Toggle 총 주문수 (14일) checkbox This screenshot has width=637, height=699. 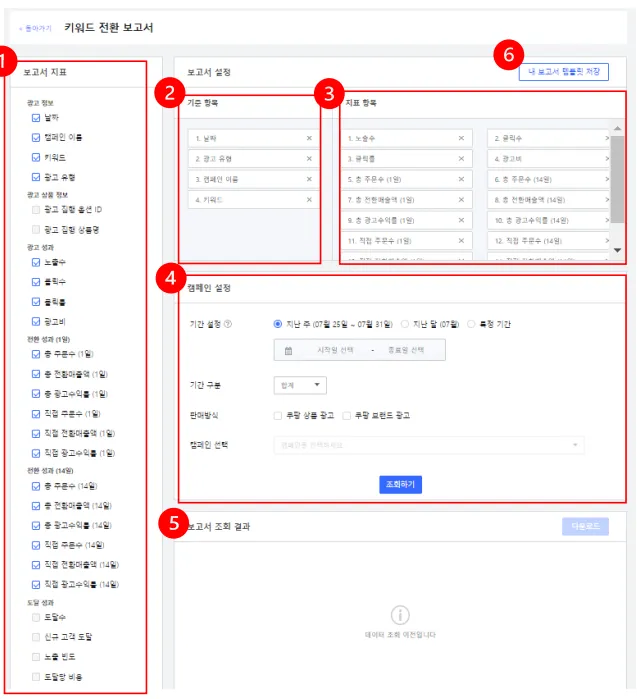click(x=36, y=486)
